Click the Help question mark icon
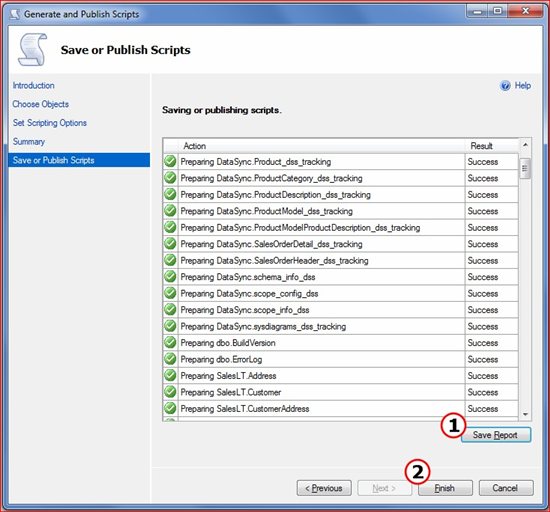550x512 pixels. tap(505, 86)
